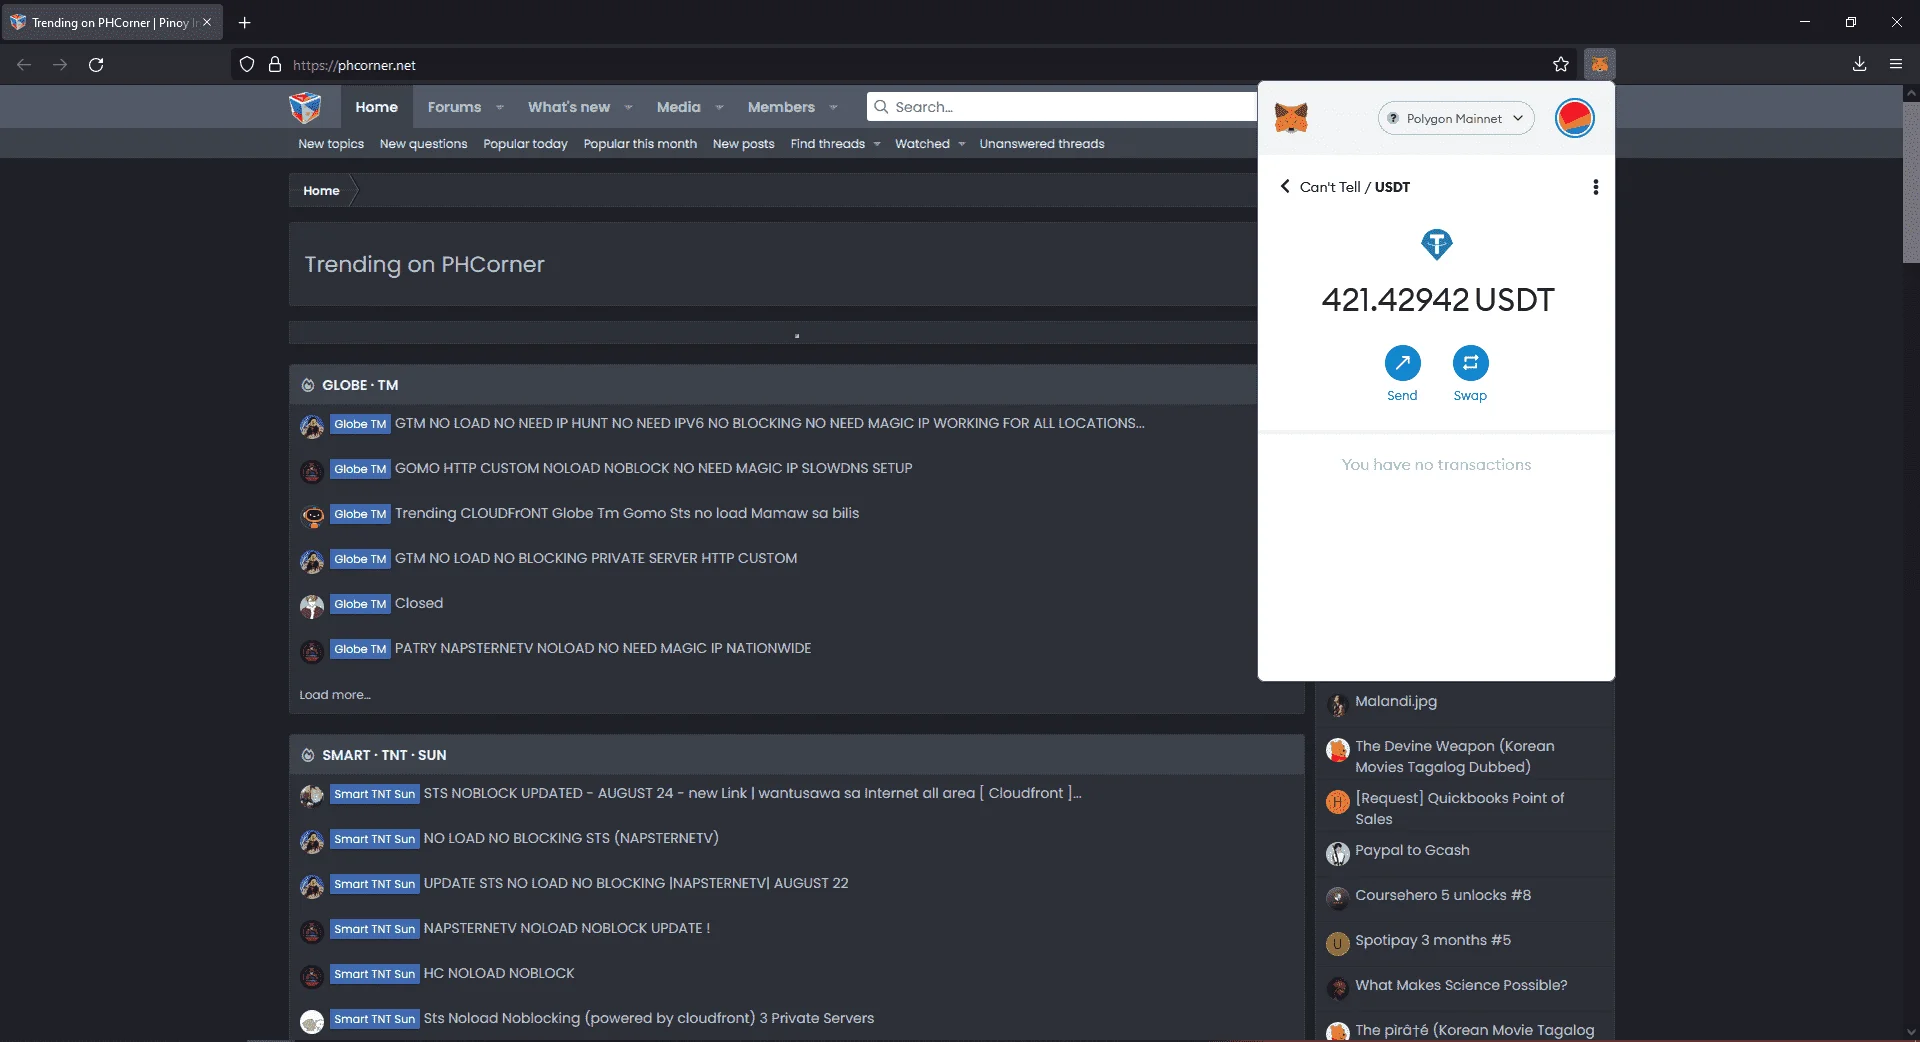Click the PHCorner site logo
Image resolution: width=1920 pixels, height=1042 pixels.
[x=305, y=106]
